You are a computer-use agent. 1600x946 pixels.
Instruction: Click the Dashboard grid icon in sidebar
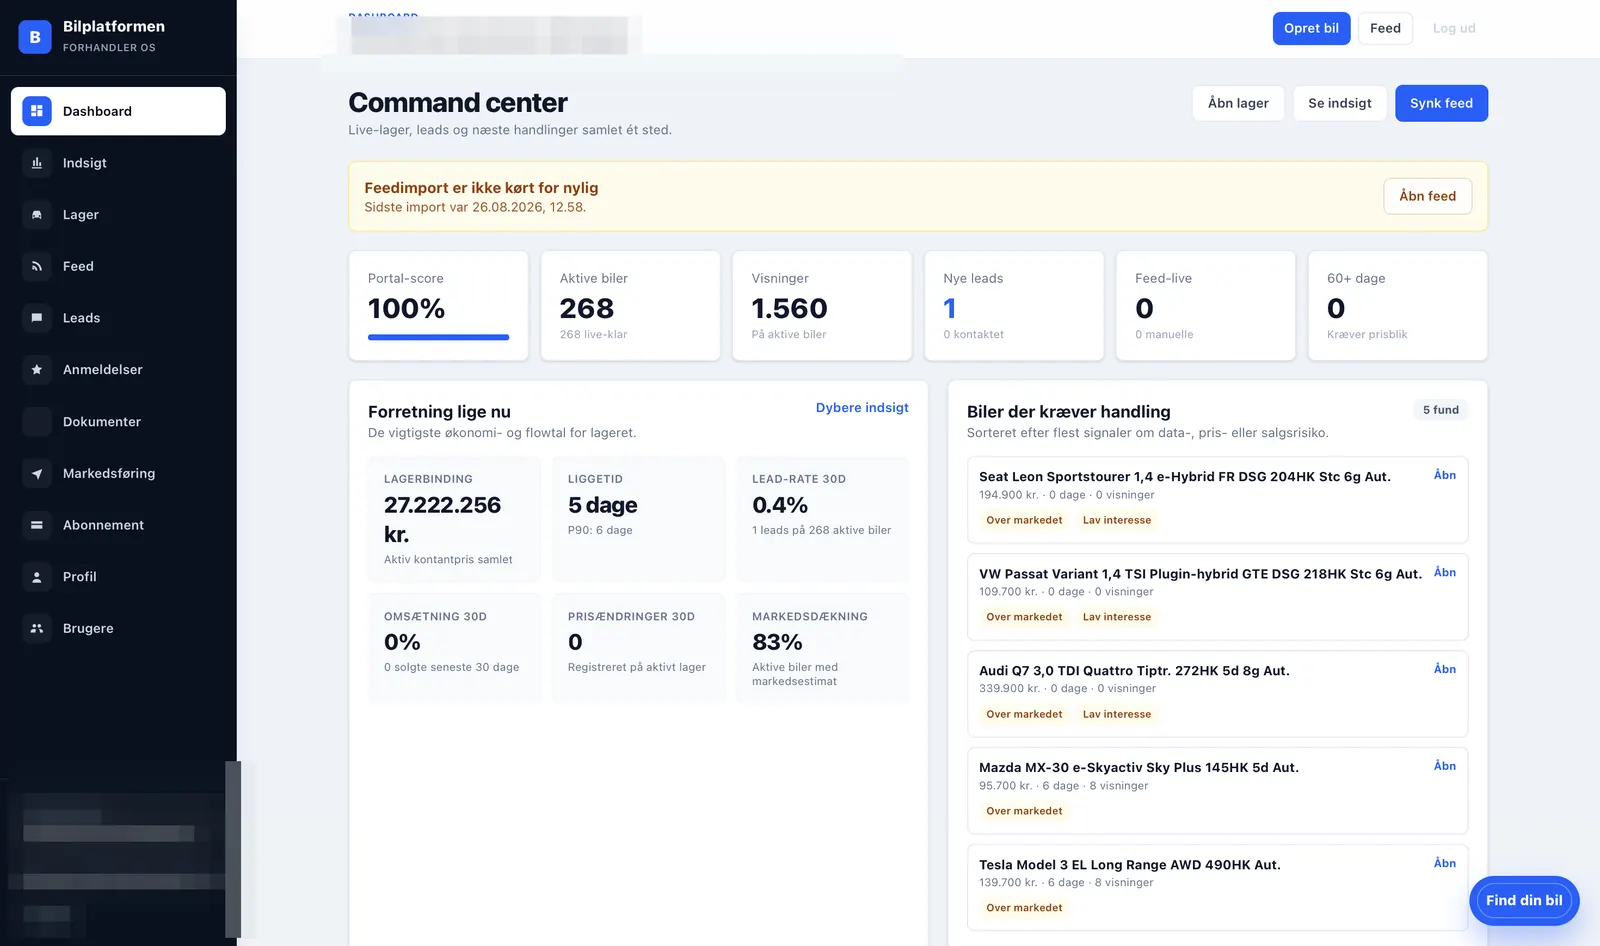click(x=37, y=111)
